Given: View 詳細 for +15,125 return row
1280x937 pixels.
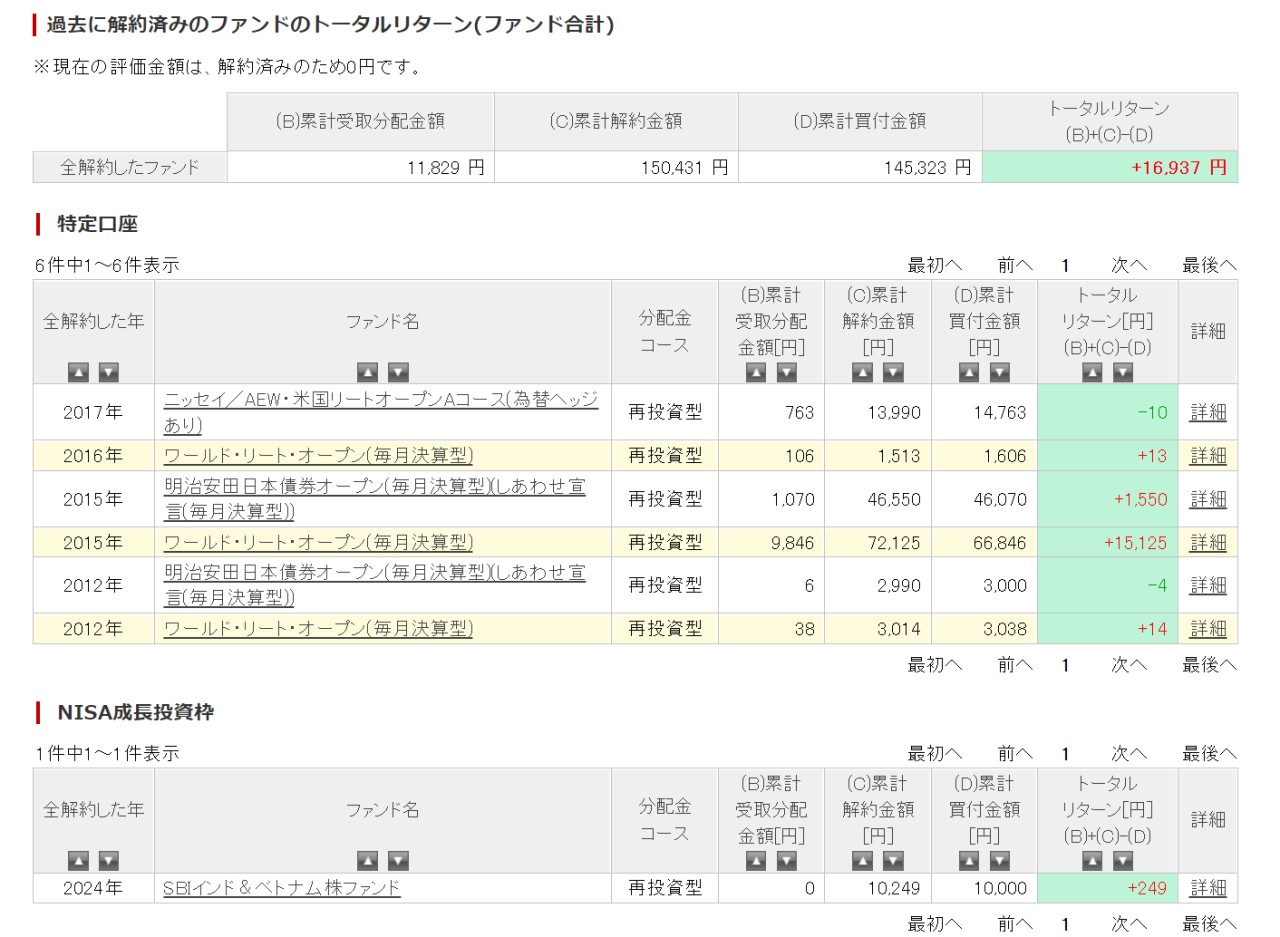Looking at the screenshot, I should click(1207, 542).
